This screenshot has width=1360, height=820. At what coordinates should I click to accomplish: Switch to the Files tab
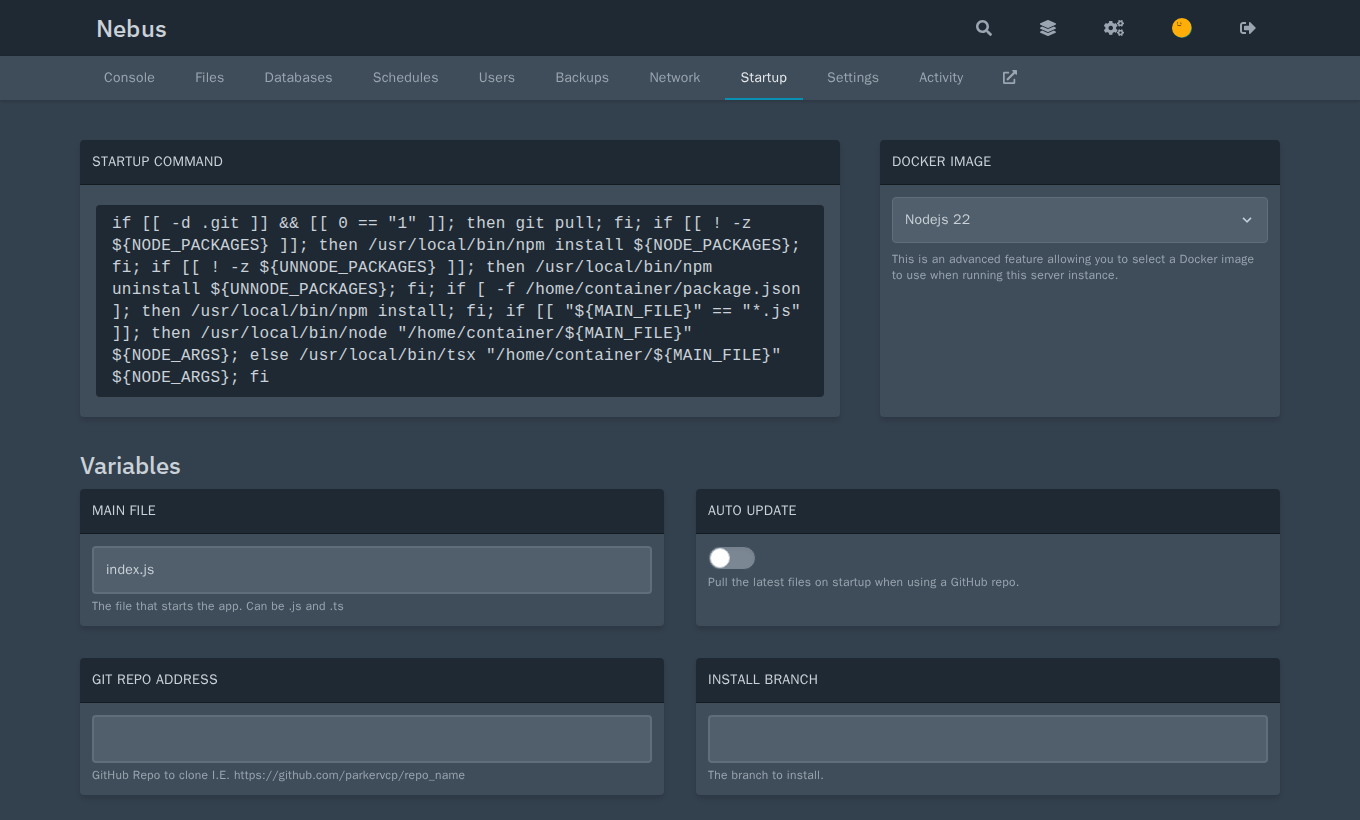point(209,77)
